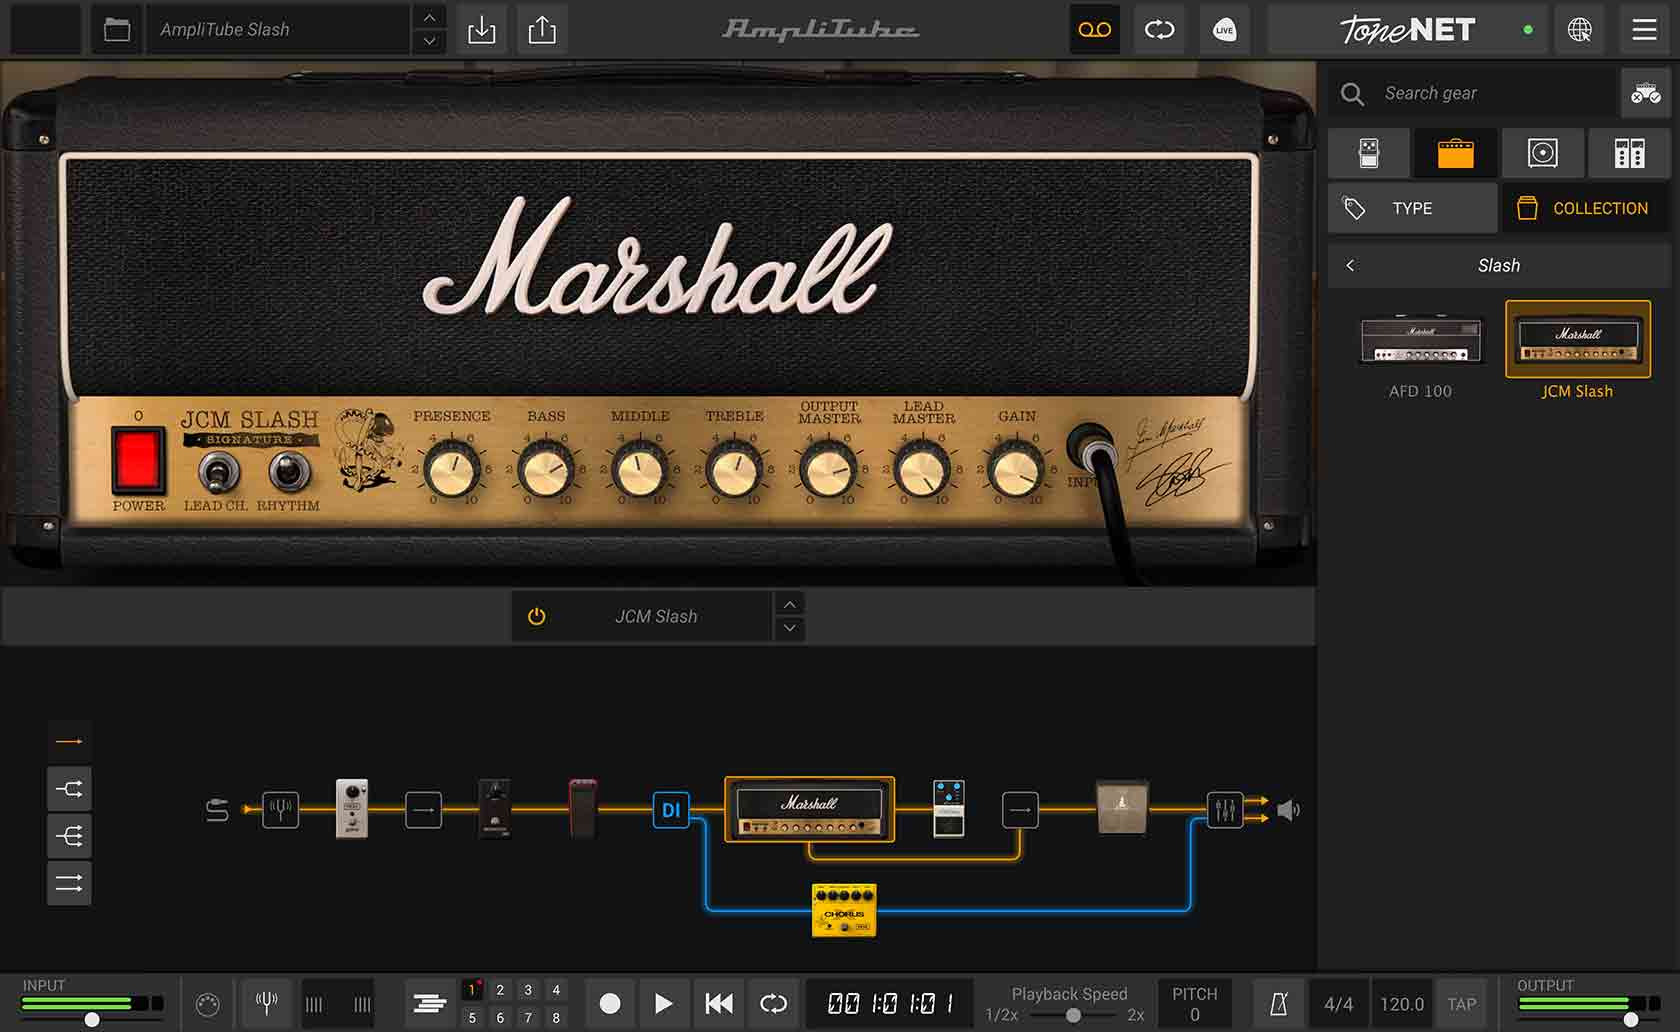The width and height of the screenshot is (1680, 1032).
Task: Open the mixer block in chain
Action: [1225, 809]
